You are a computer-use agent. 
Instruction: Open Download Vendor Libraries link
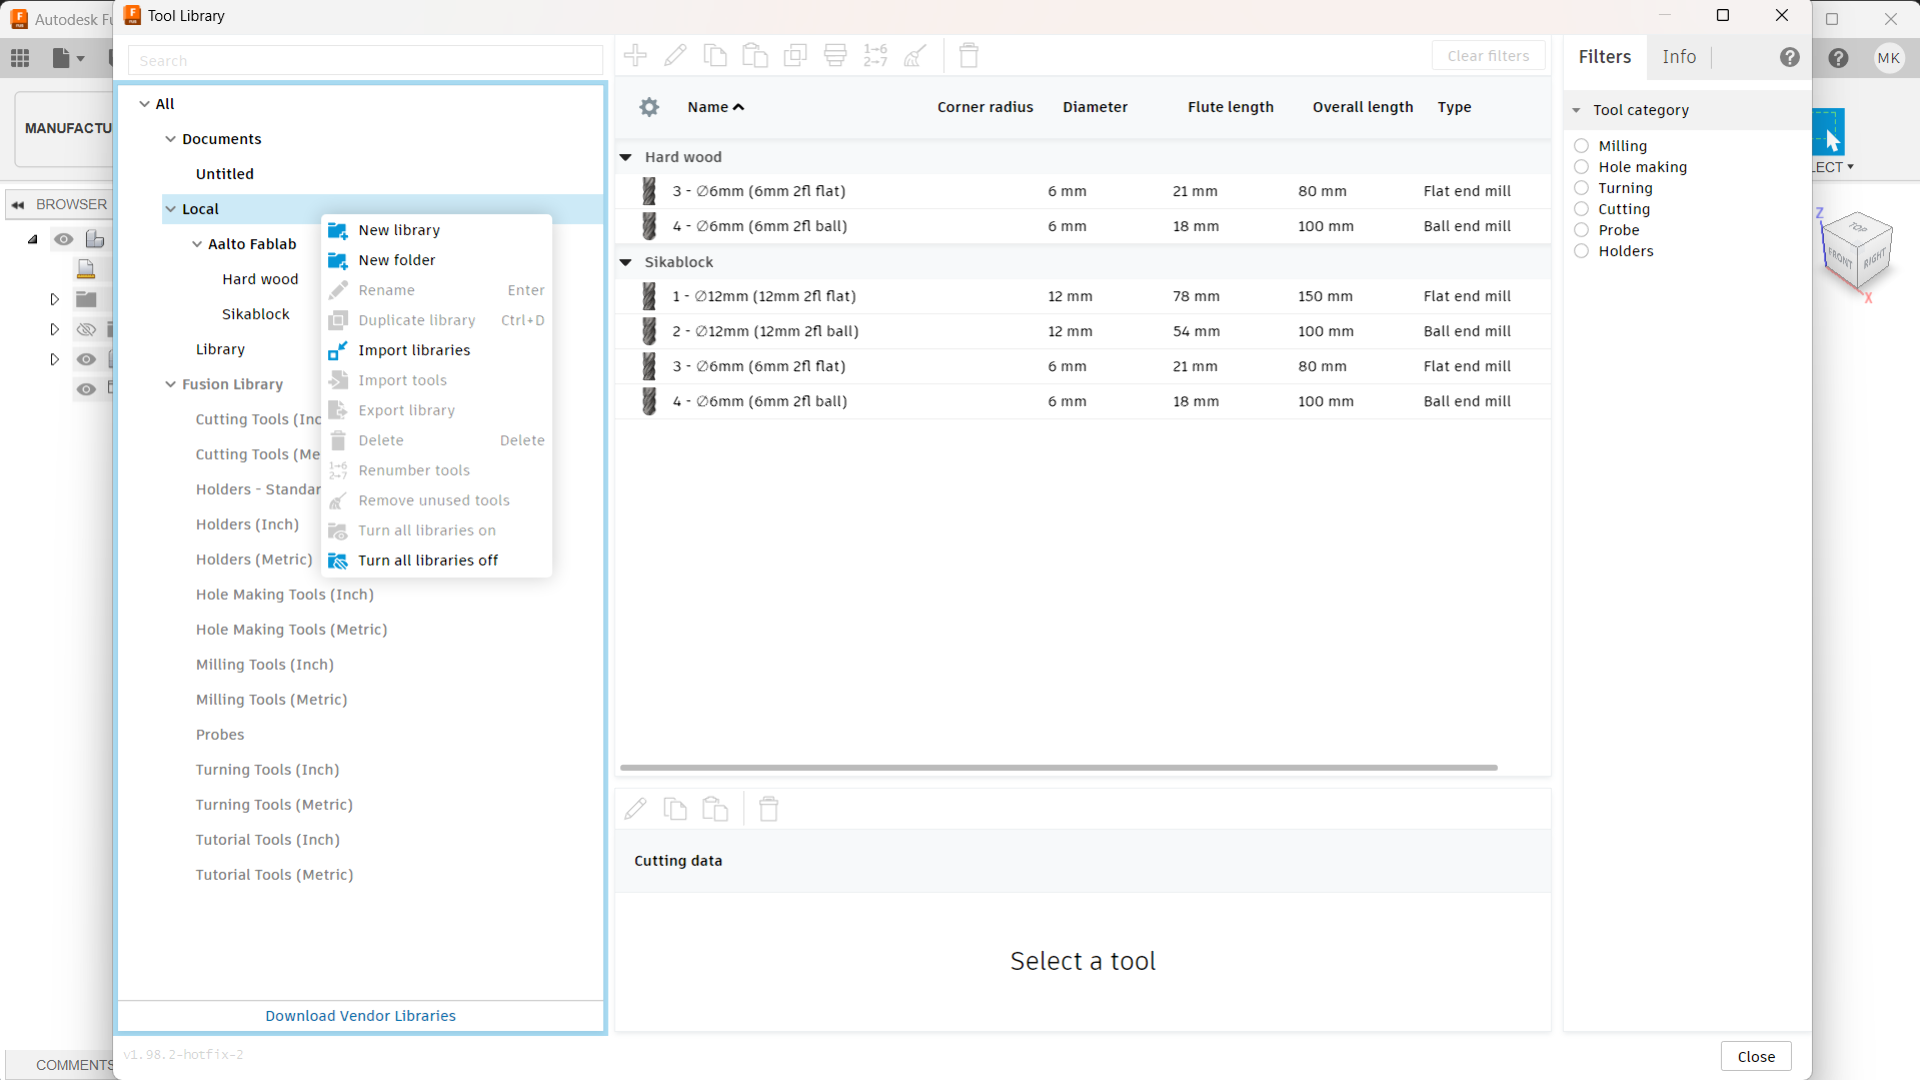coord(360,1015)
